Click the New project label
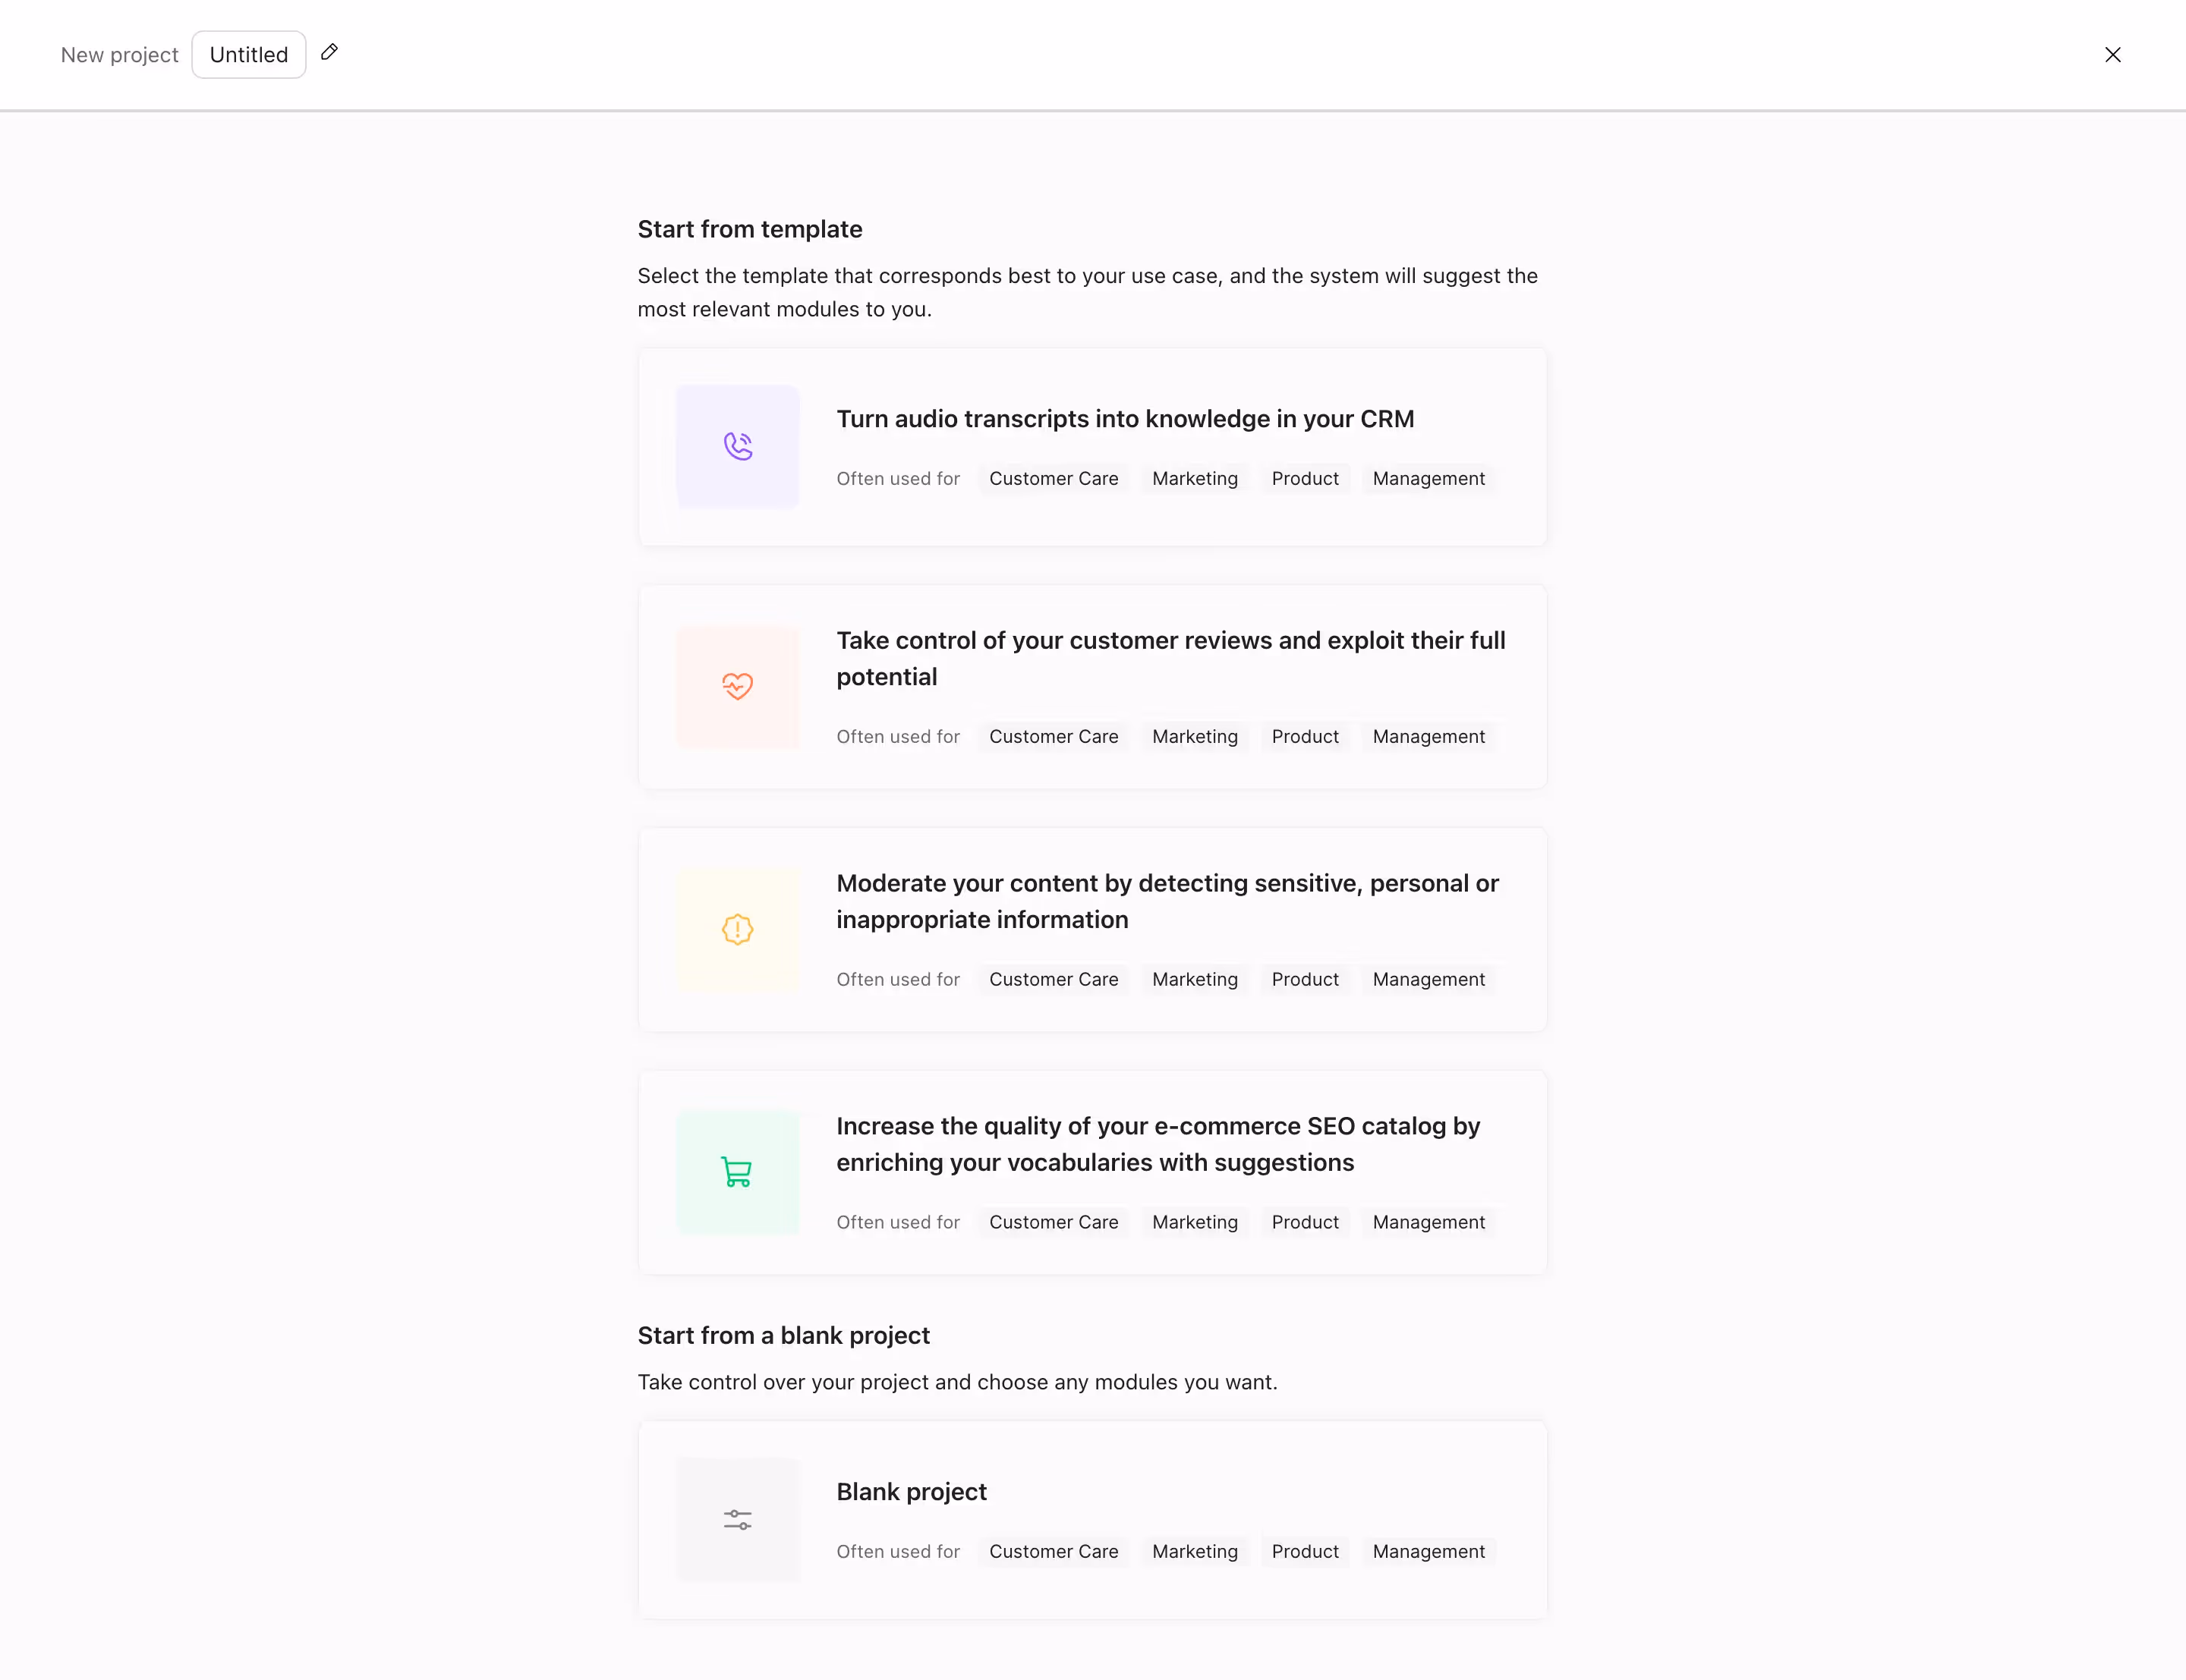The image size is (2186, 1680). tap(119, 54)
